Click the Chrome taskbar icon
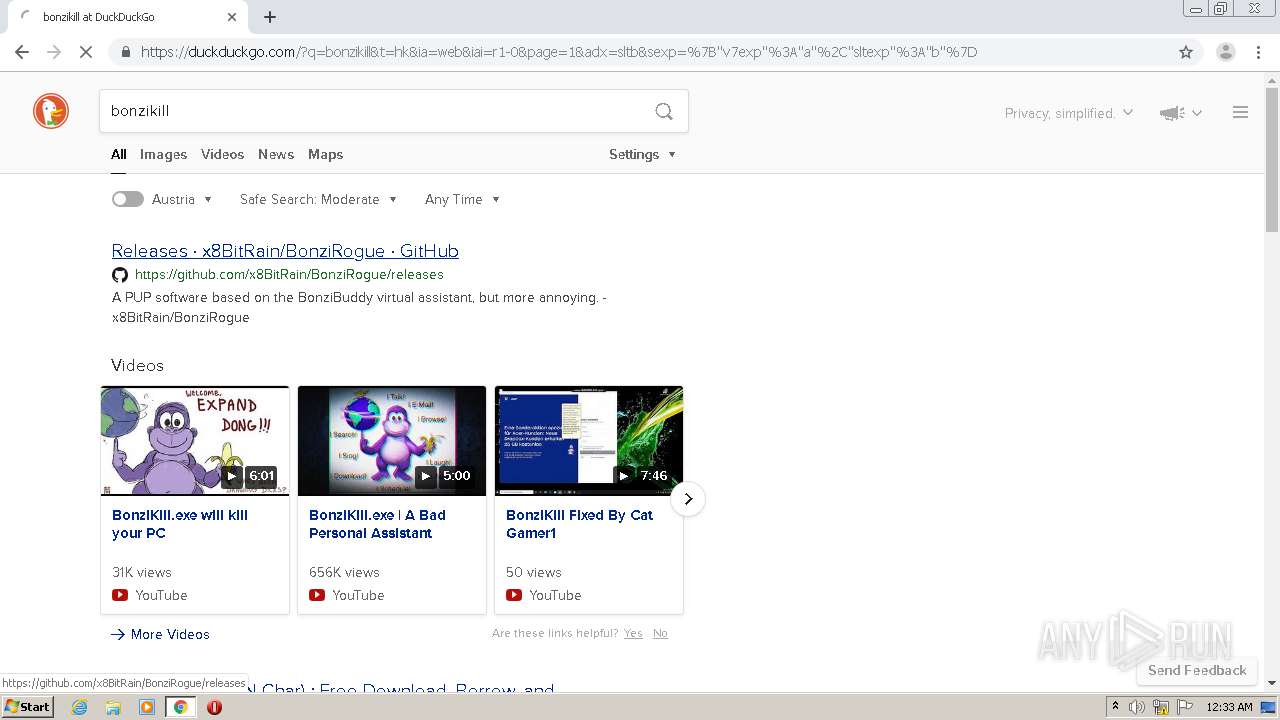The height and width of the screenshot is (720, 1280). [x=181, y=707]
